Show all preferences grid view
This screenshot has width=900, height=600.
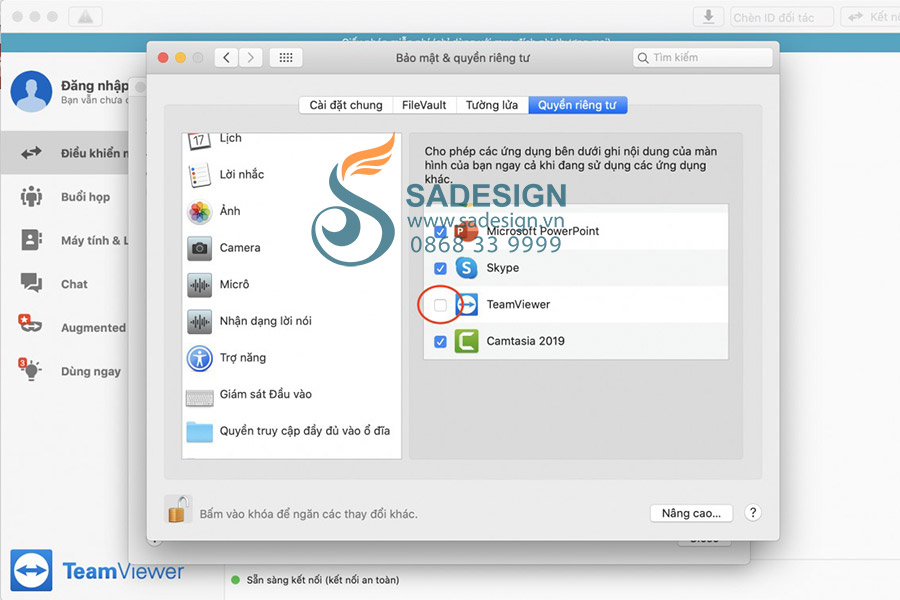click(x=286, y=57)
